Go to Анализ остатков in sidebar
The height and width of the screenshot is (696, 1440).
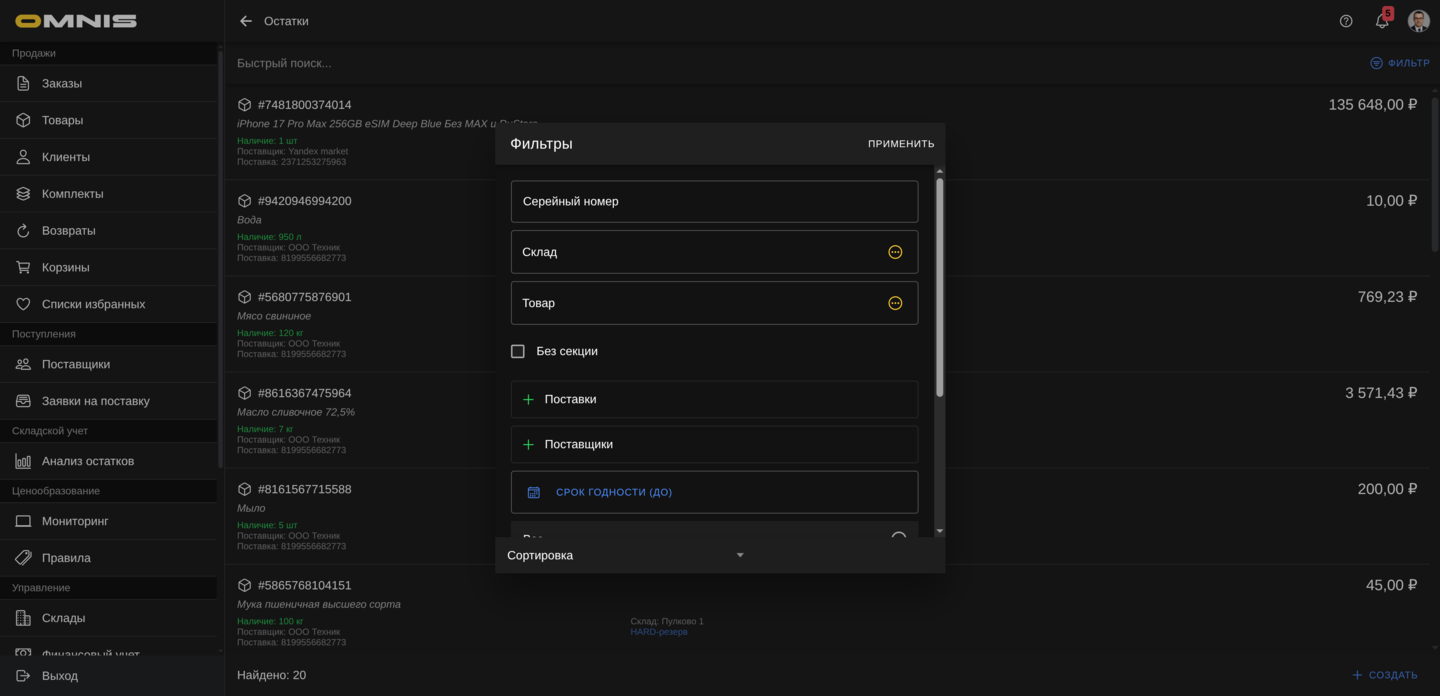pyautogui.click(x=87, y=461)
